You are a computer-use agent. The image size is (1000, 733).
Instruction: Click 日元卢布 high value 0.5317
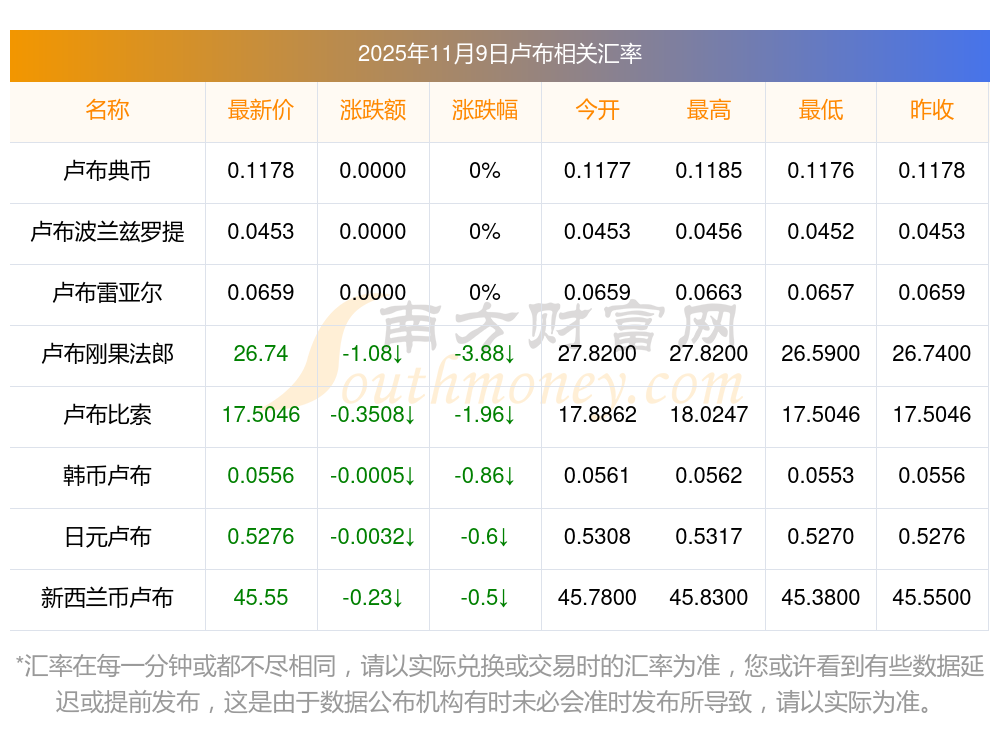[709, 537]
